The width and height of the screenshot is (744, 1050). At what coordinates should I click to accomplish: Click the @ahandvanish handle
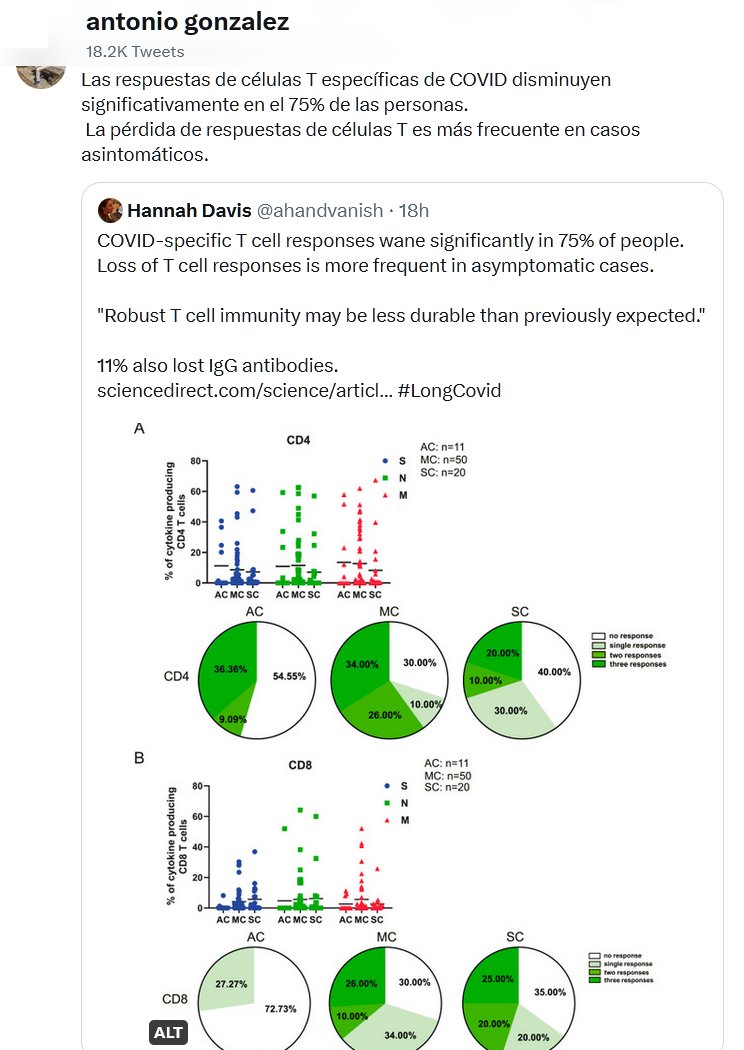coord(320,210)
